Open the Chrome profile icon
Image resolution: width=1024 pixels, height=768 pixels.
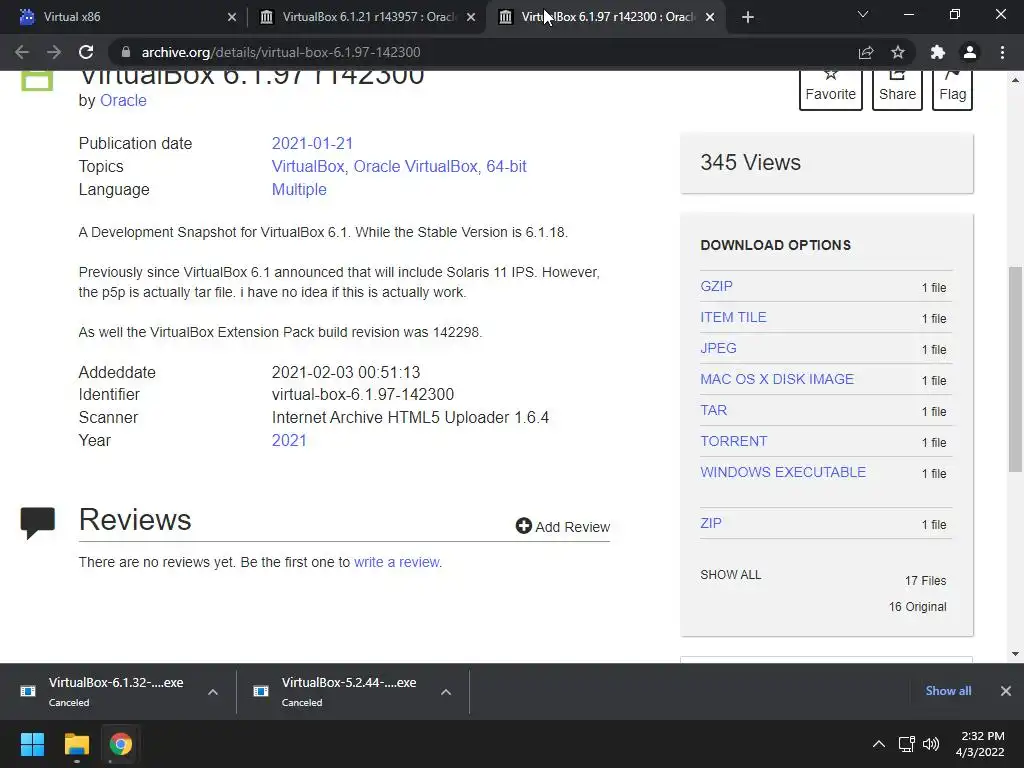click(970, 52)
